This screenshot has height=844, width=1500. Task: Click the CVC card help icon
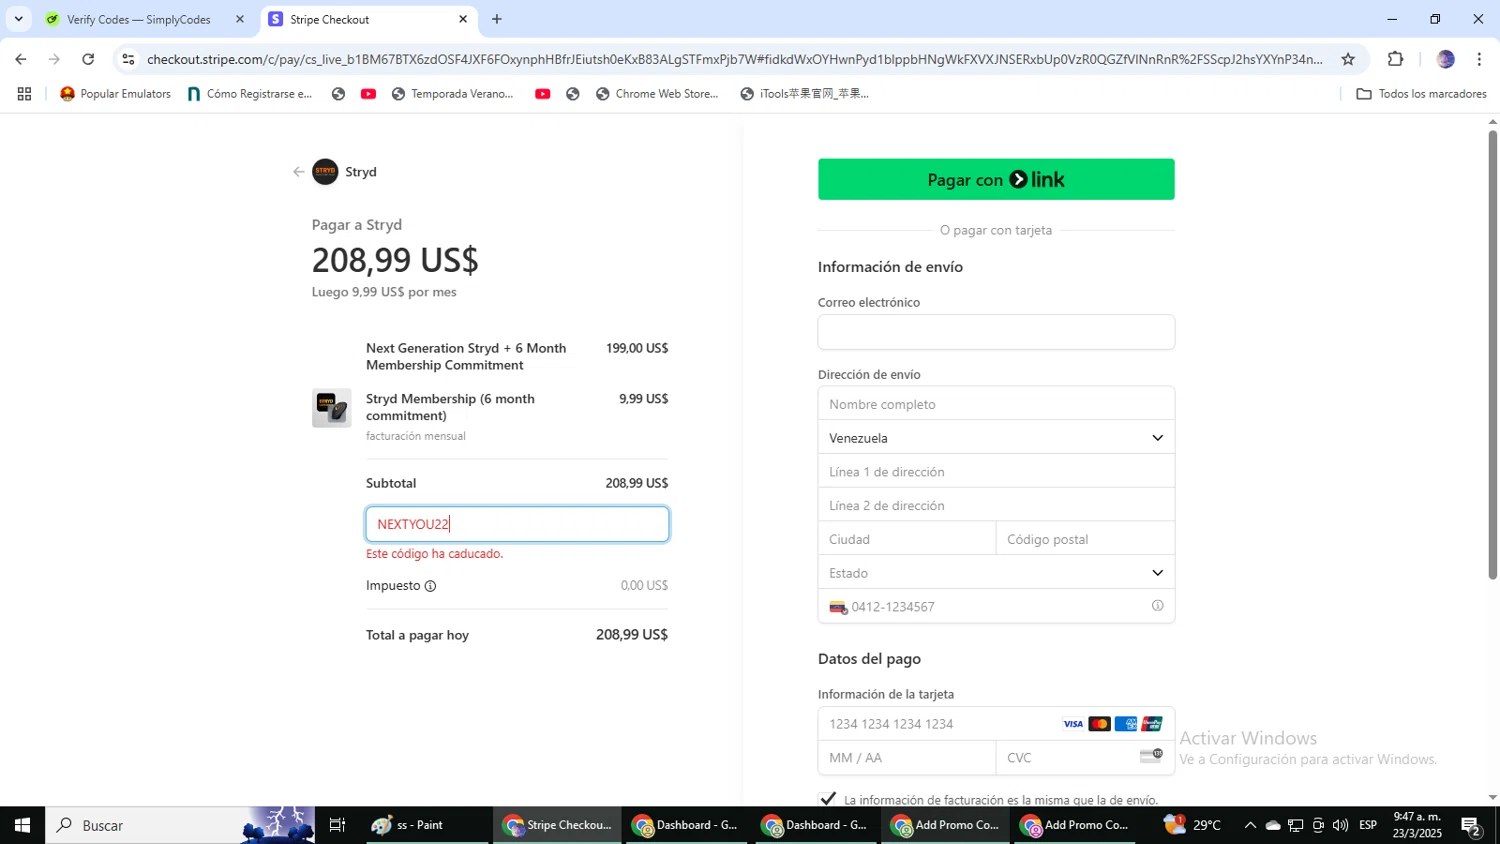(1151, 756)
